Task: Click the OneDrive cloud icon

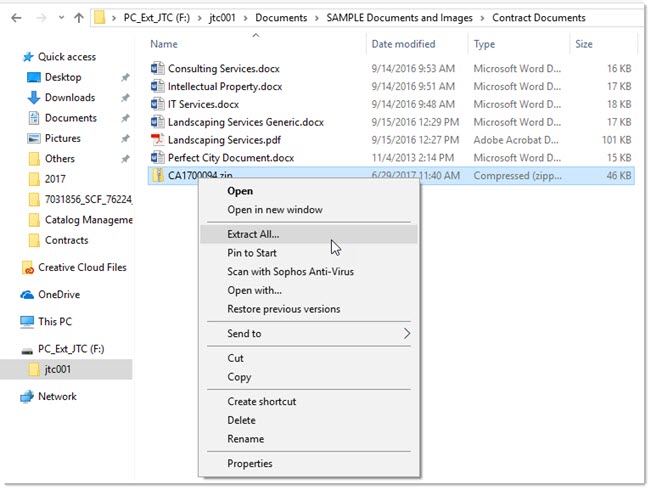Action: click(x=27, y=295)
